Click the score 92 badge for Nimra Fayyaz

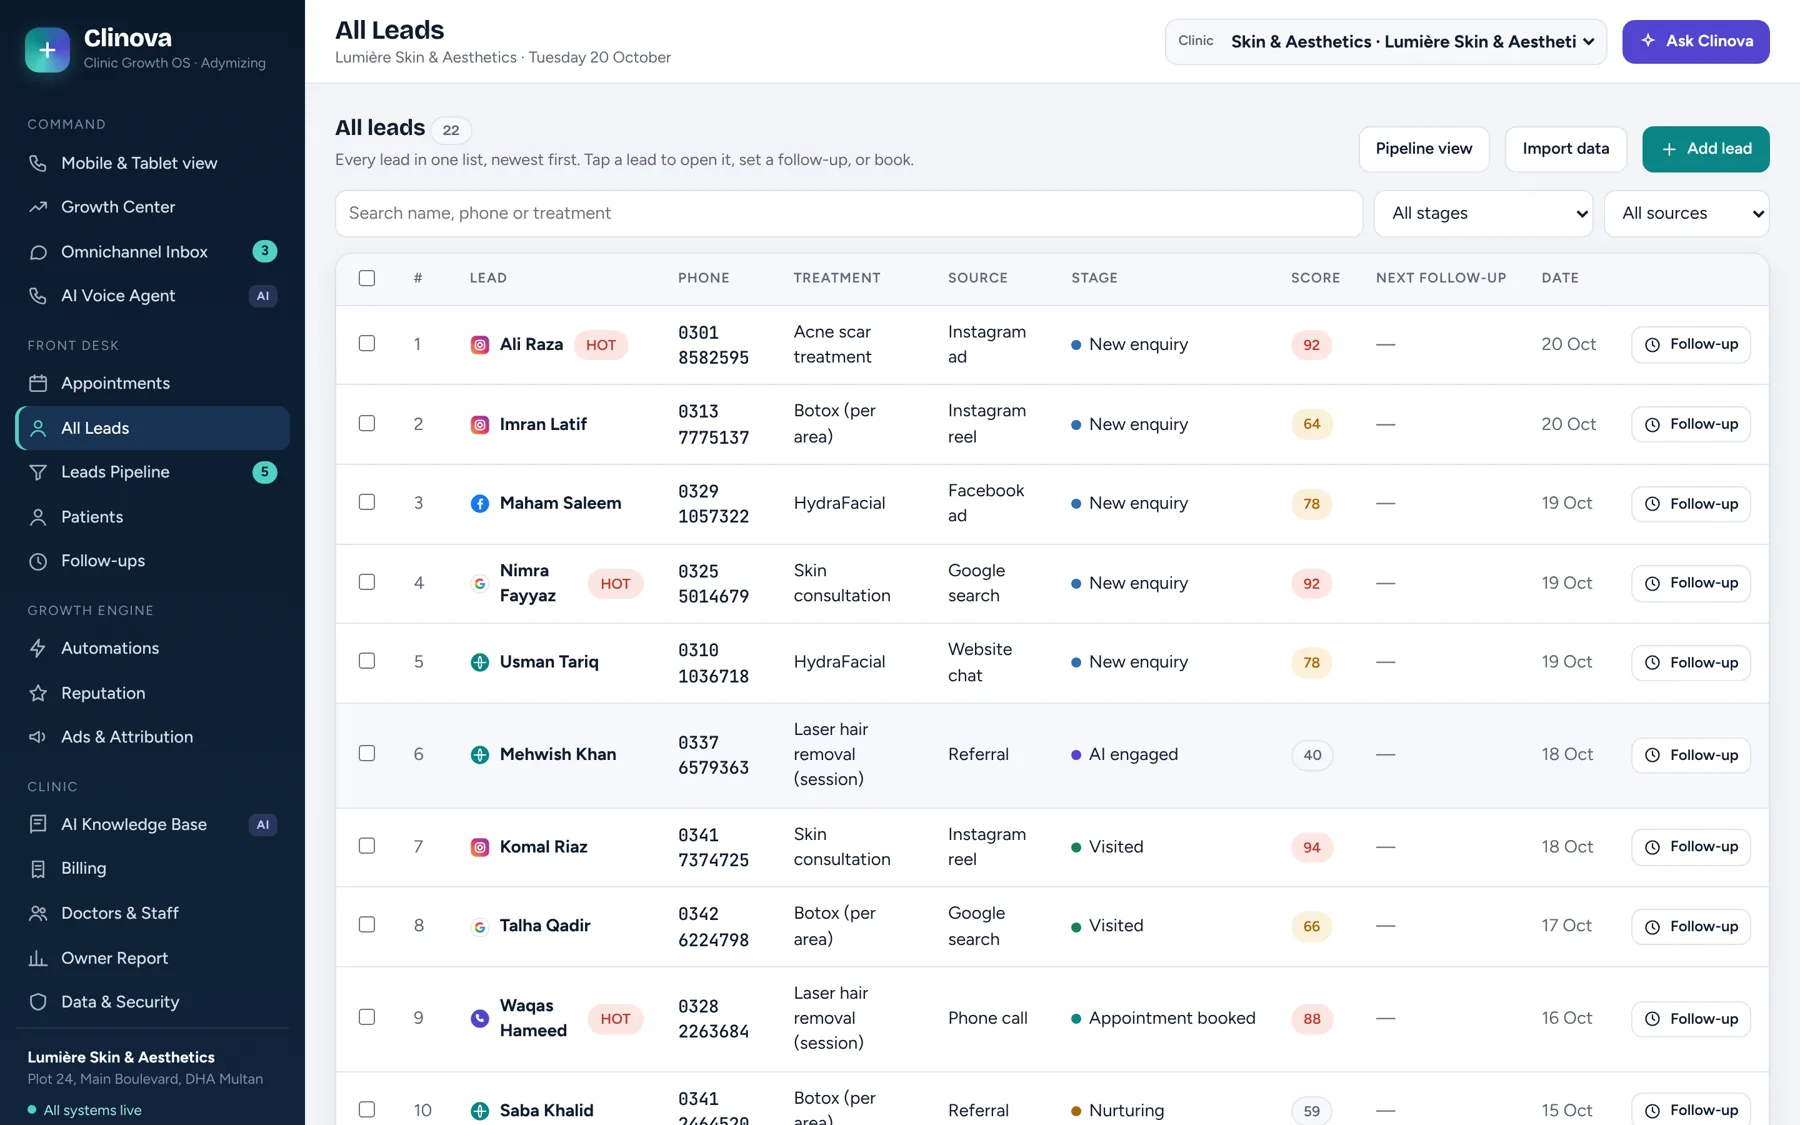pos(1311,584)
